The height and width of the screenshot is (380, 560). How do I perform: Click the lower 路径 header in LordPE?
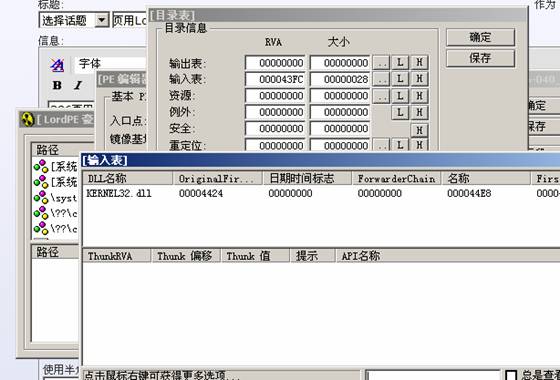pos(55,252)
